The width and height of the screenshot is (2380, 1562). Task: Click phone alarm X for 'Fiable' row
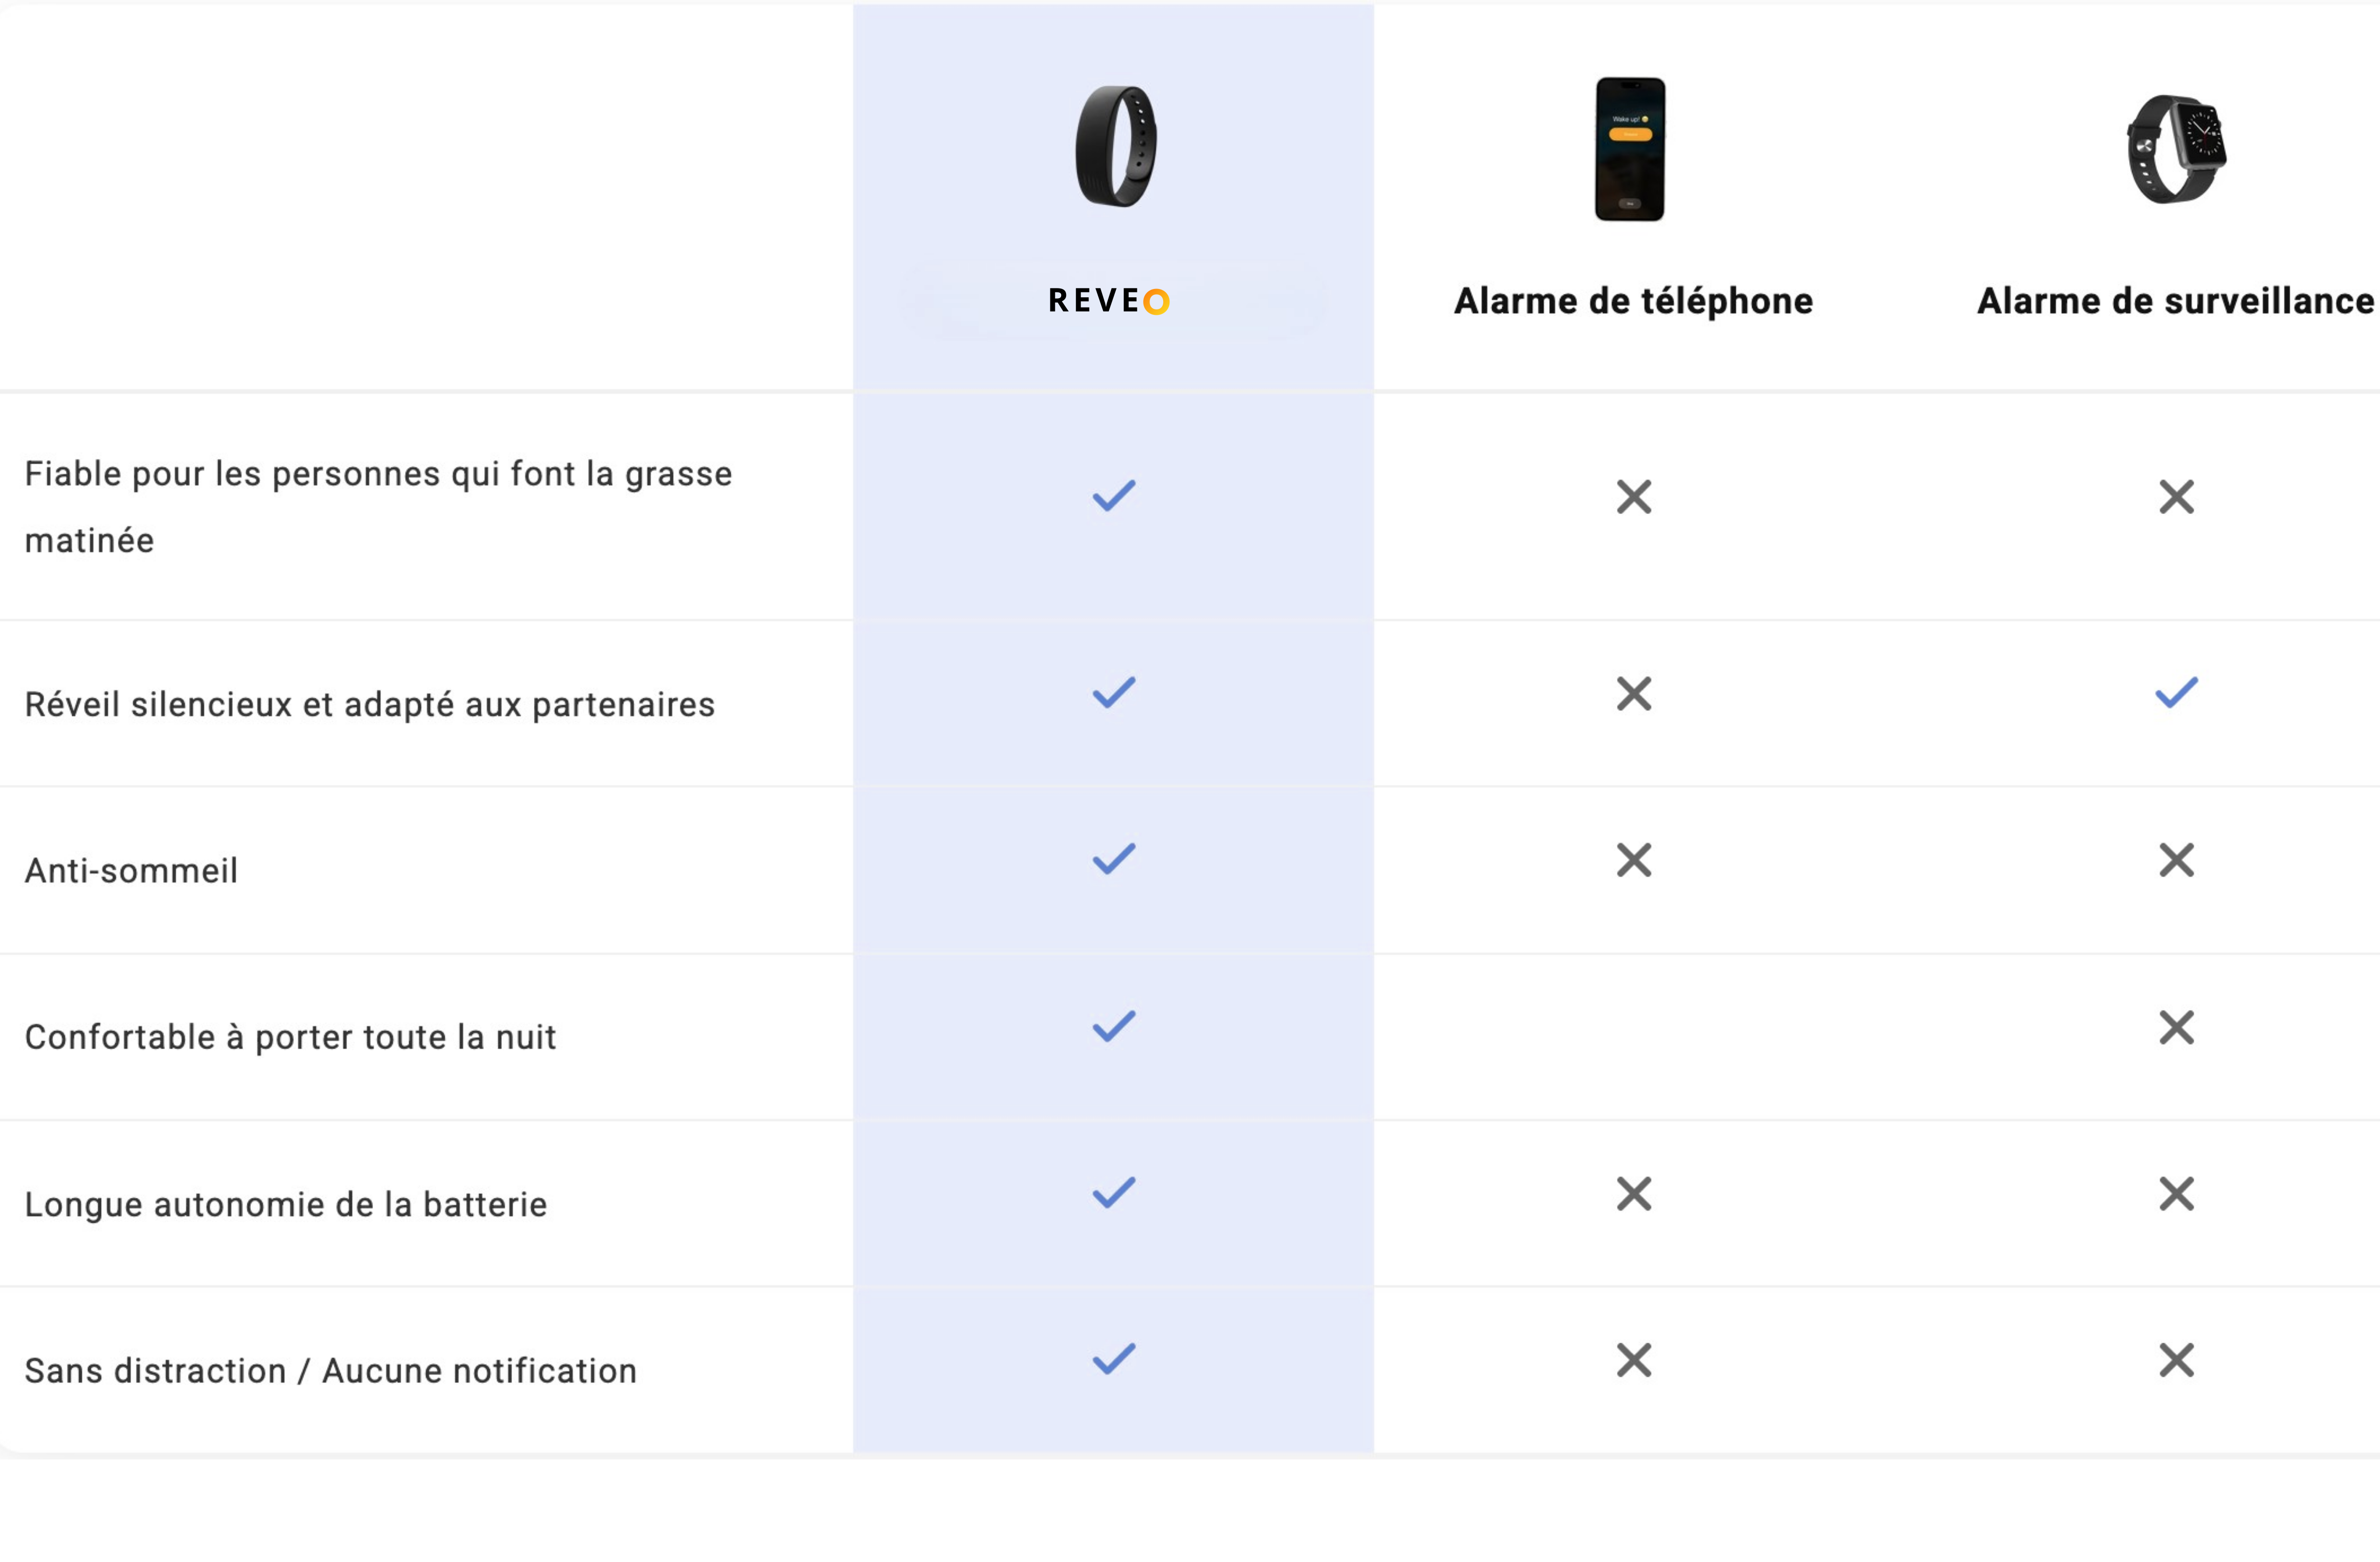tap(1634, 497)
